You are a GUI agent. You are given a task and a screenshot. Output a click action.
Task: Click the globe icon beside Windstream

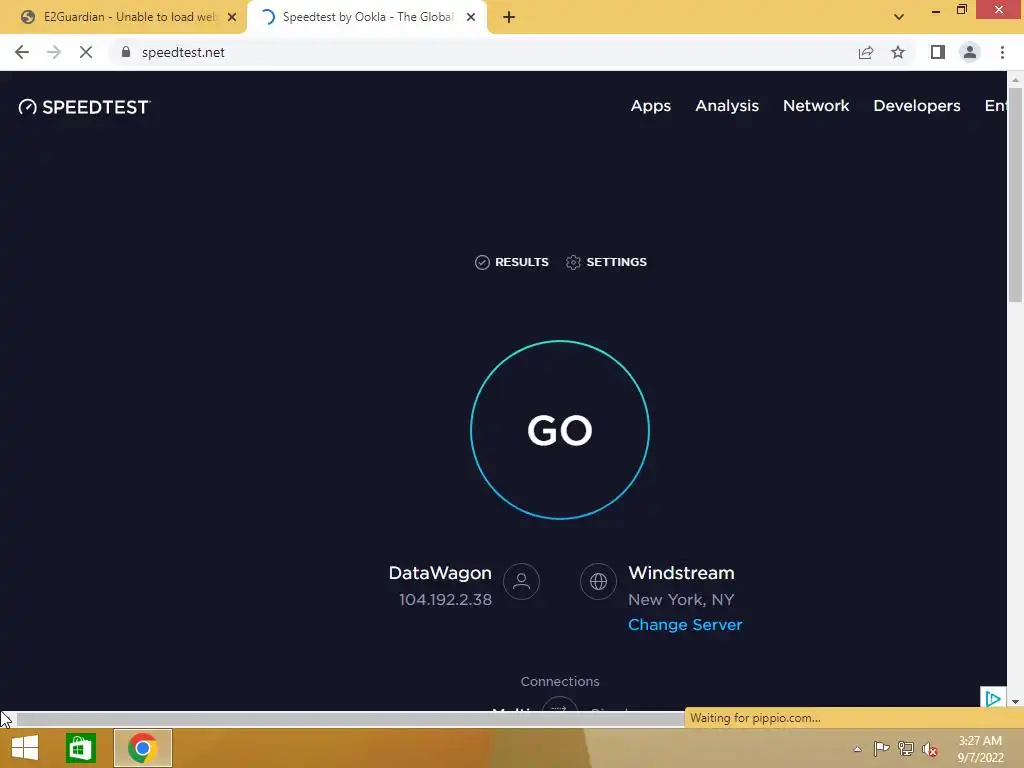tap(598, 581)
